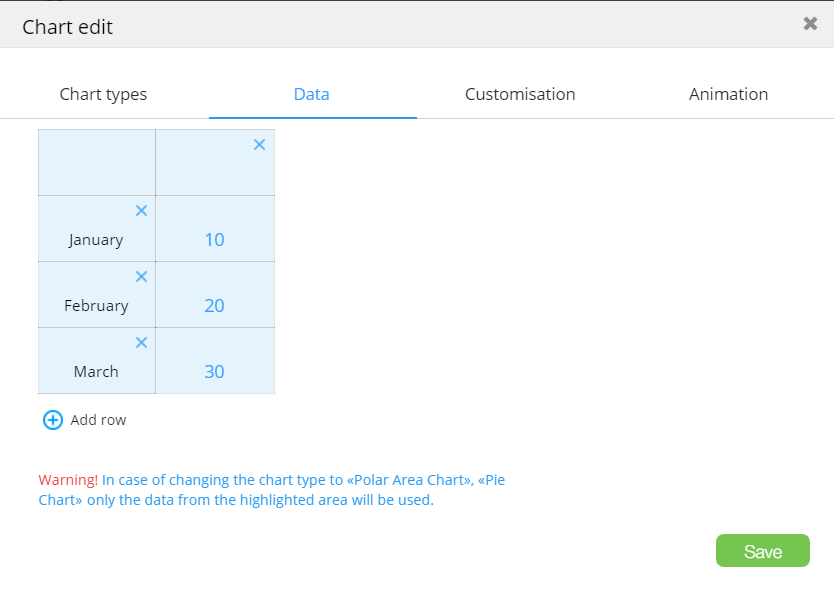Click the Add row label
Screen dimensions: 834x600
pos(98,420)
